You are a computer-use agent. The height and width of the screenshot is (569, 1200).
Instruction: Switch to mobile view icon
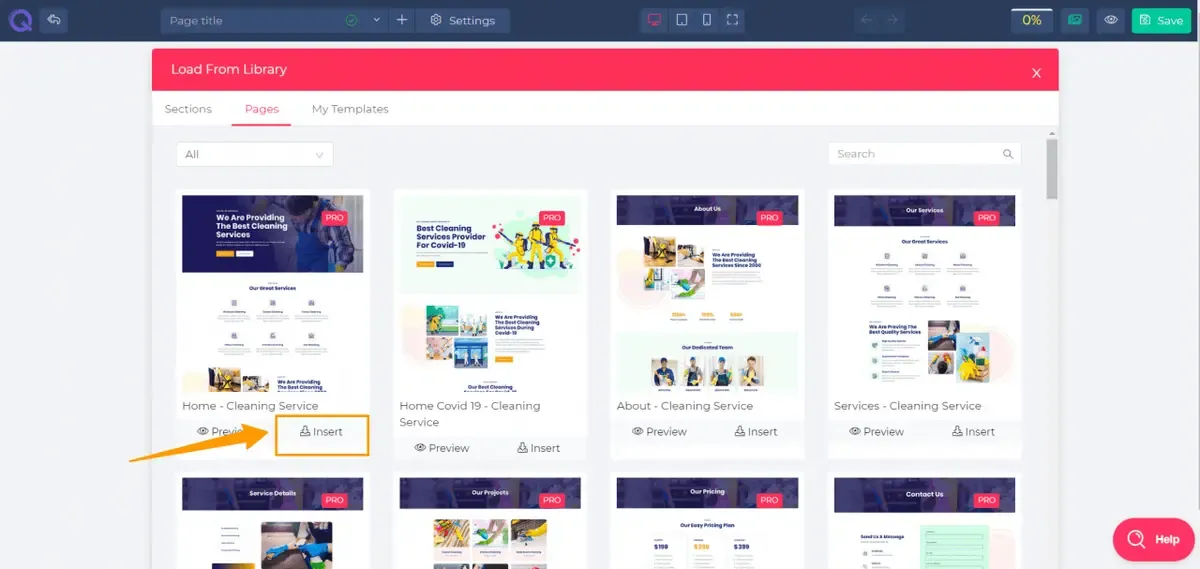(x=707, y=20)
